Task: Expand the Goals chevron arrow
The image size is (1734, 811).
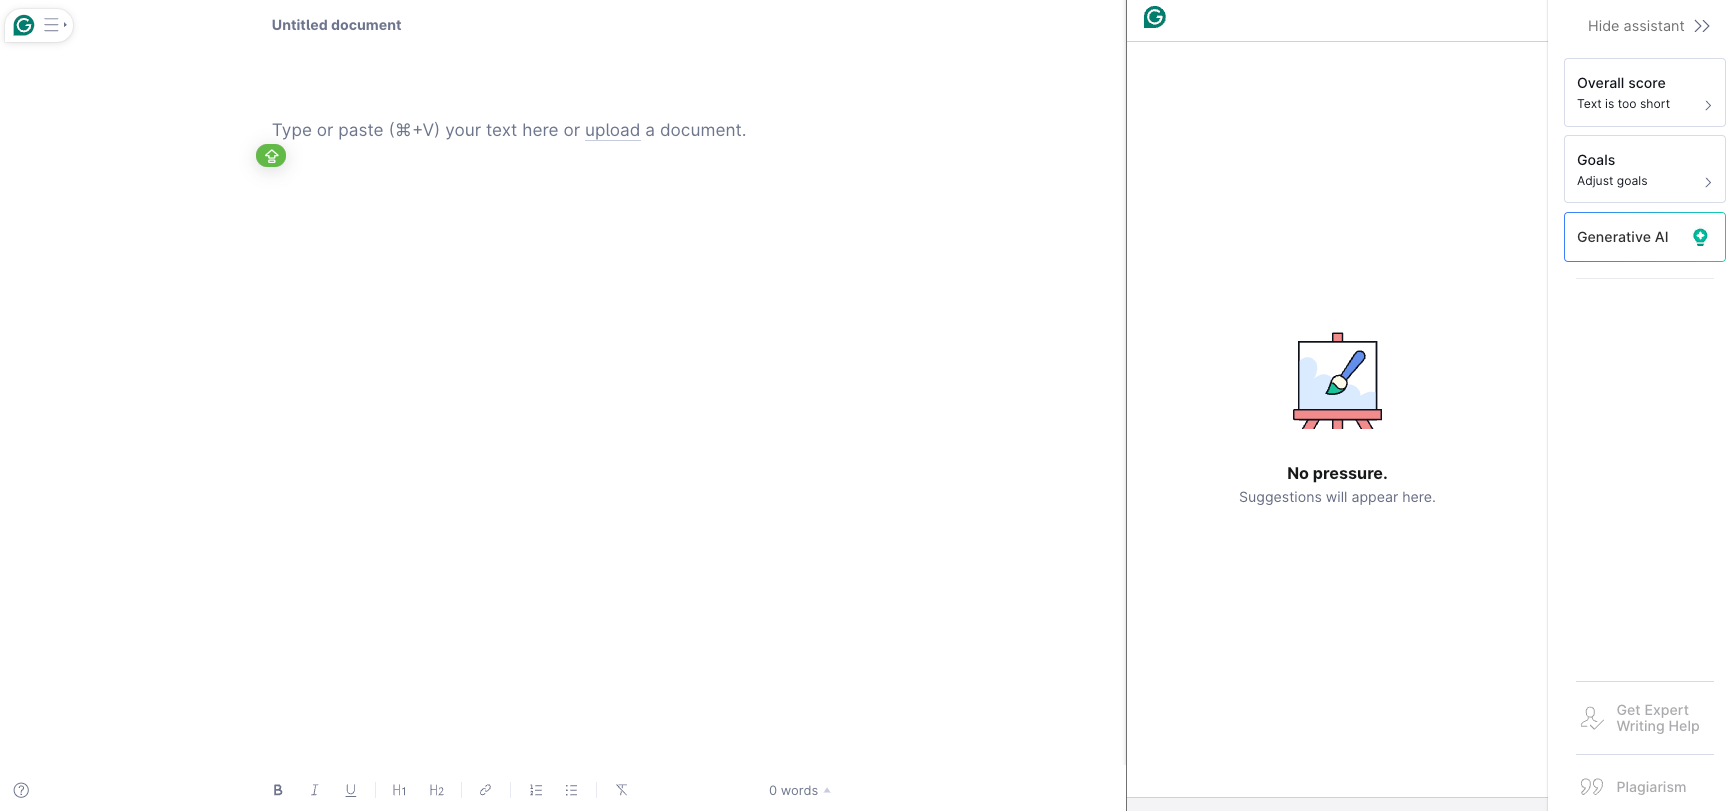Action: [x=1708, y=182]
